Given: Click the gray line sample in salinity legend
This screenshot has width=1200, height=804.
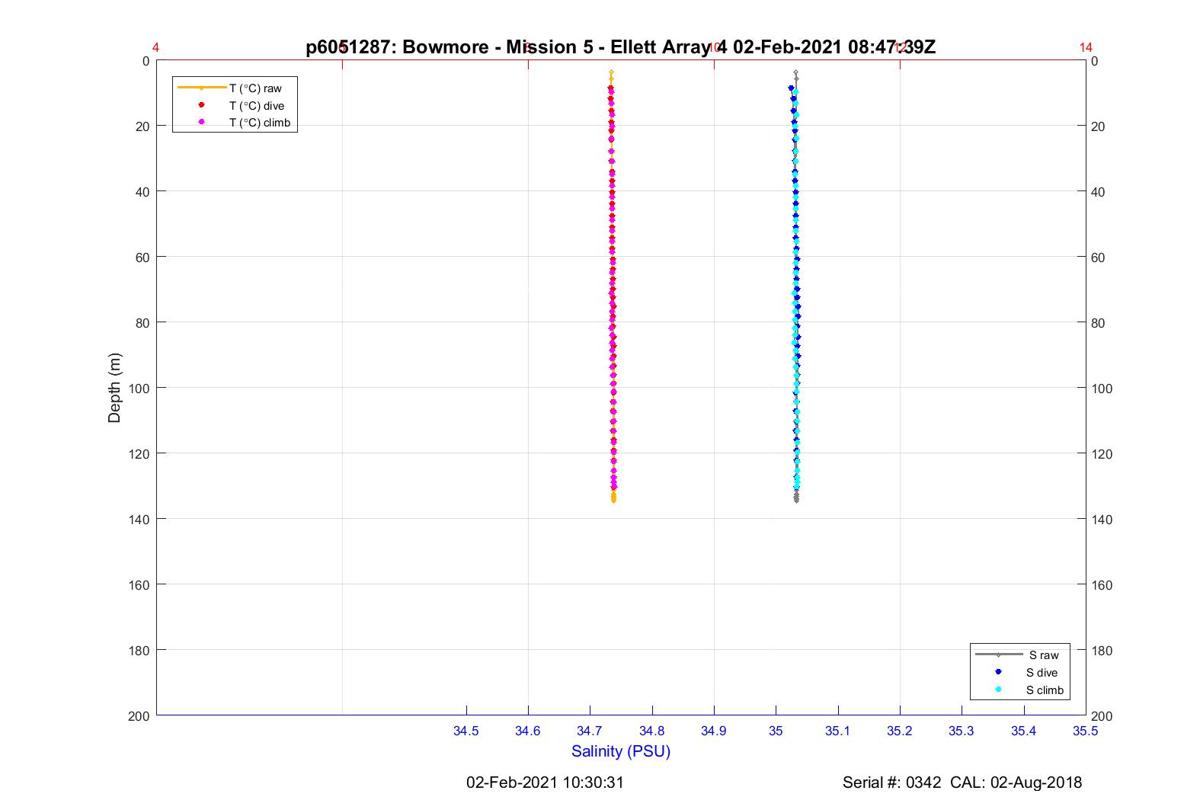Looking at the screenshot, I should 998,655.
